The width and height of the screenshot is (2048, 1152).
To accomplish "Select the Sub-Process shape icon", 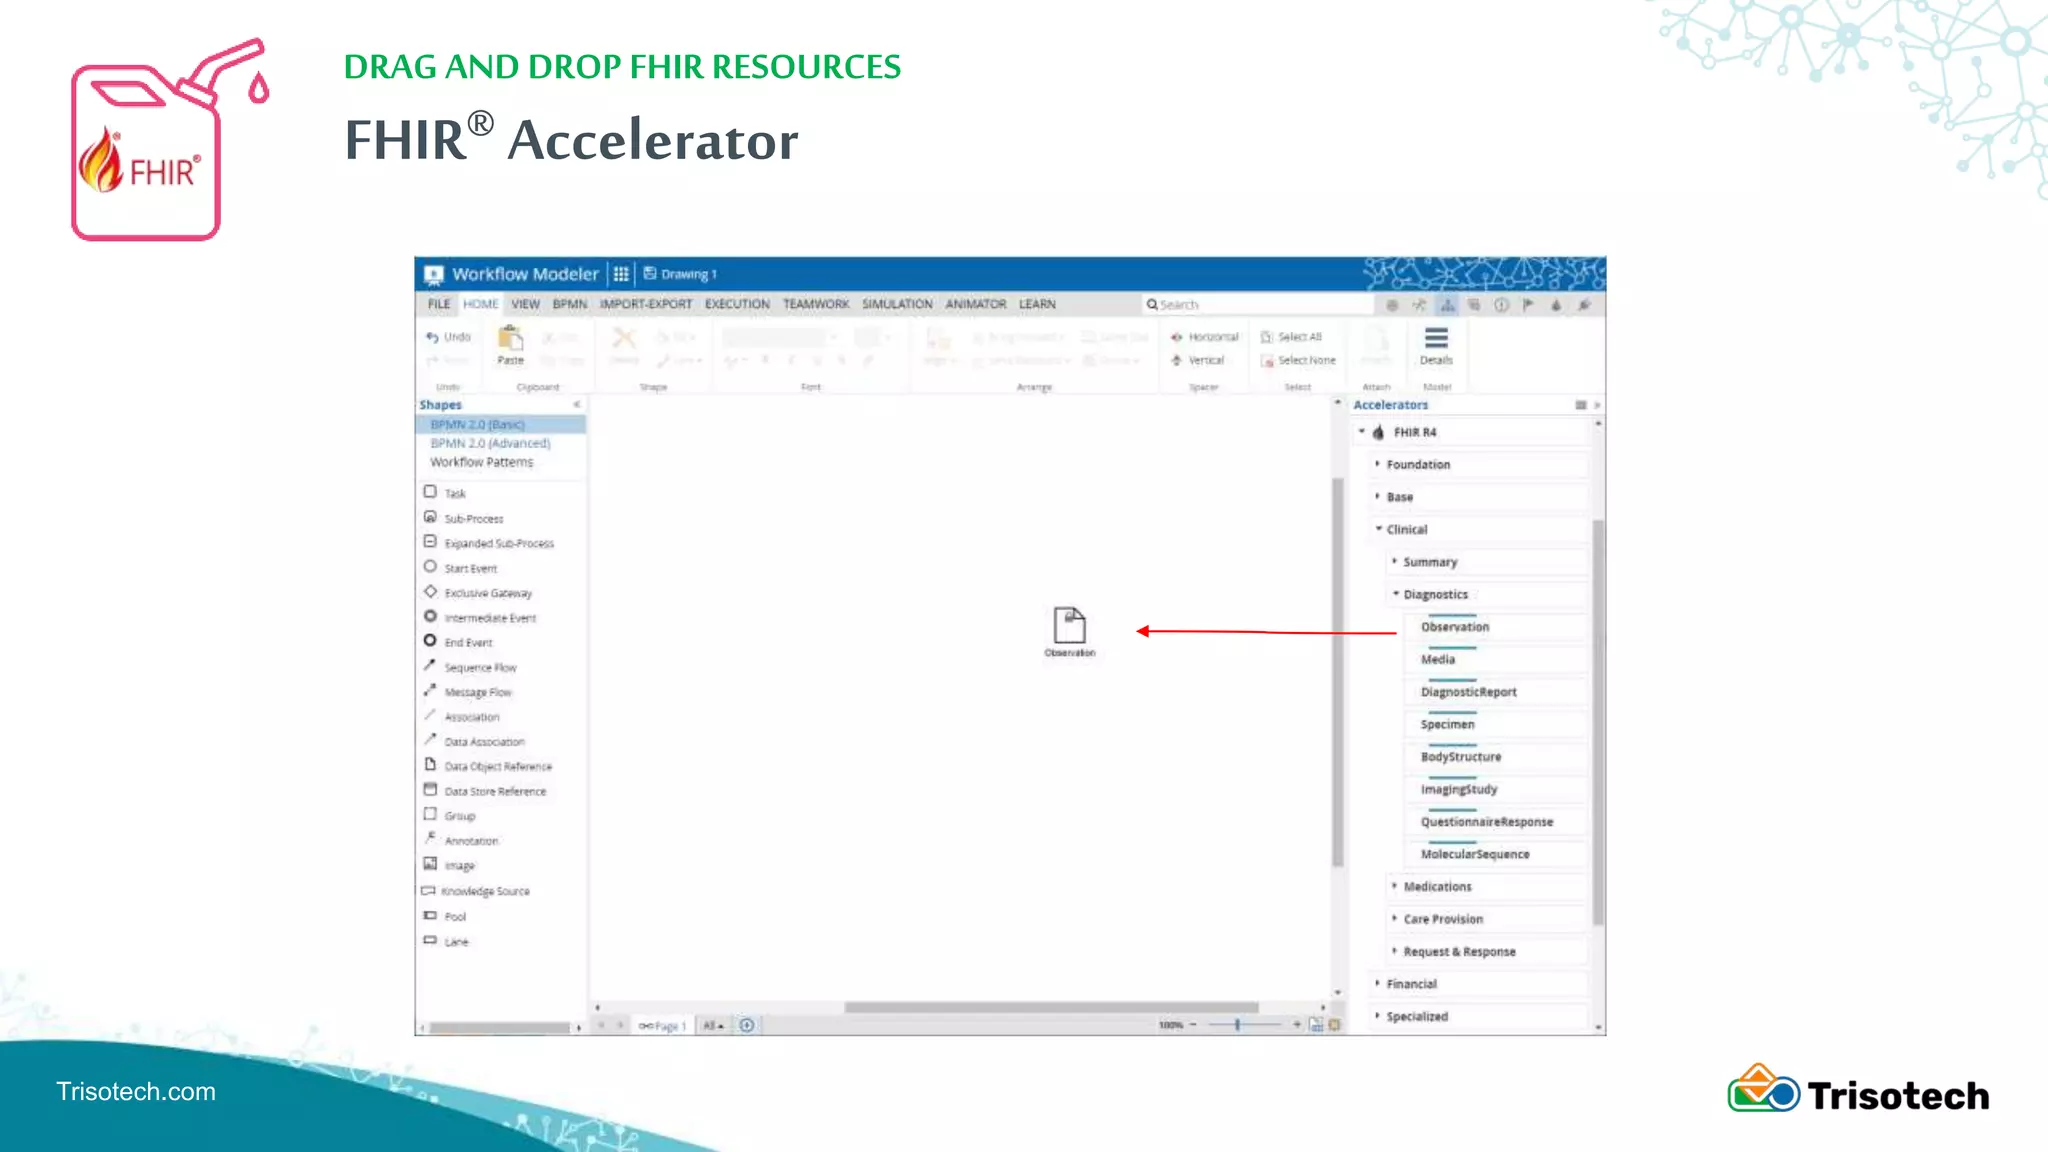I will [x=430, y=517].
